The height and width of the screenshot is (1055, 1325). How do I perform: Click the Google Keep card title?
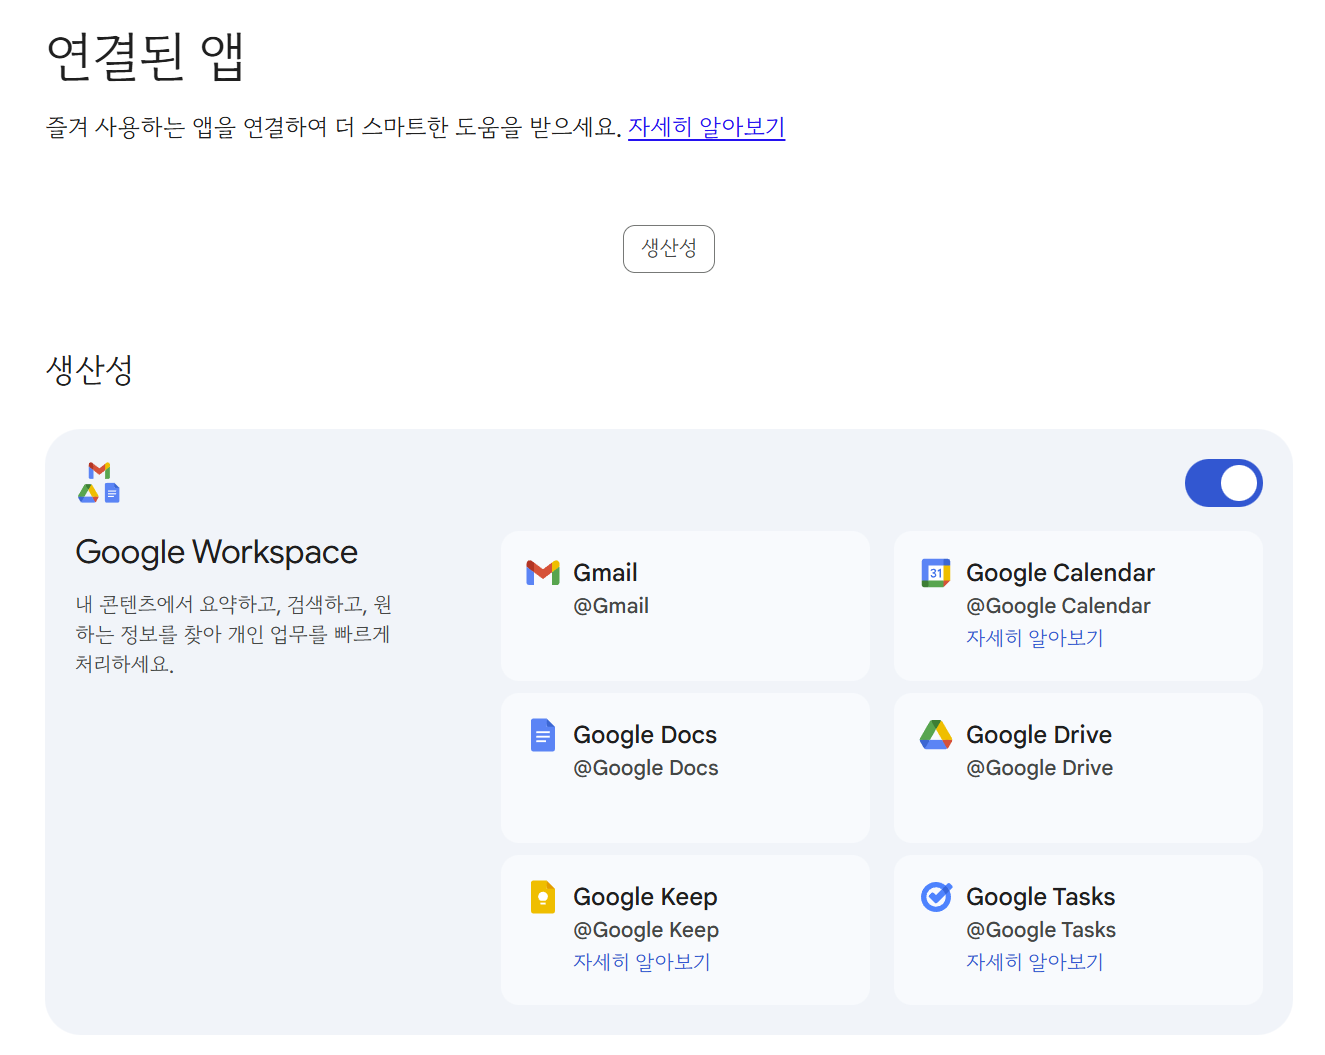pyautogui.click(x=645, y=897)
